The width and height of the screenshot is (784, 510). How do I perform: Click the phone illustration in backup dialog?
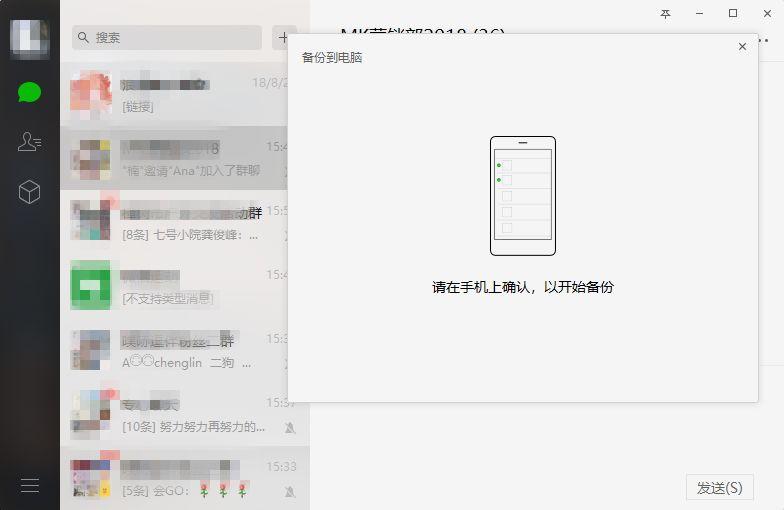[522, 196]
